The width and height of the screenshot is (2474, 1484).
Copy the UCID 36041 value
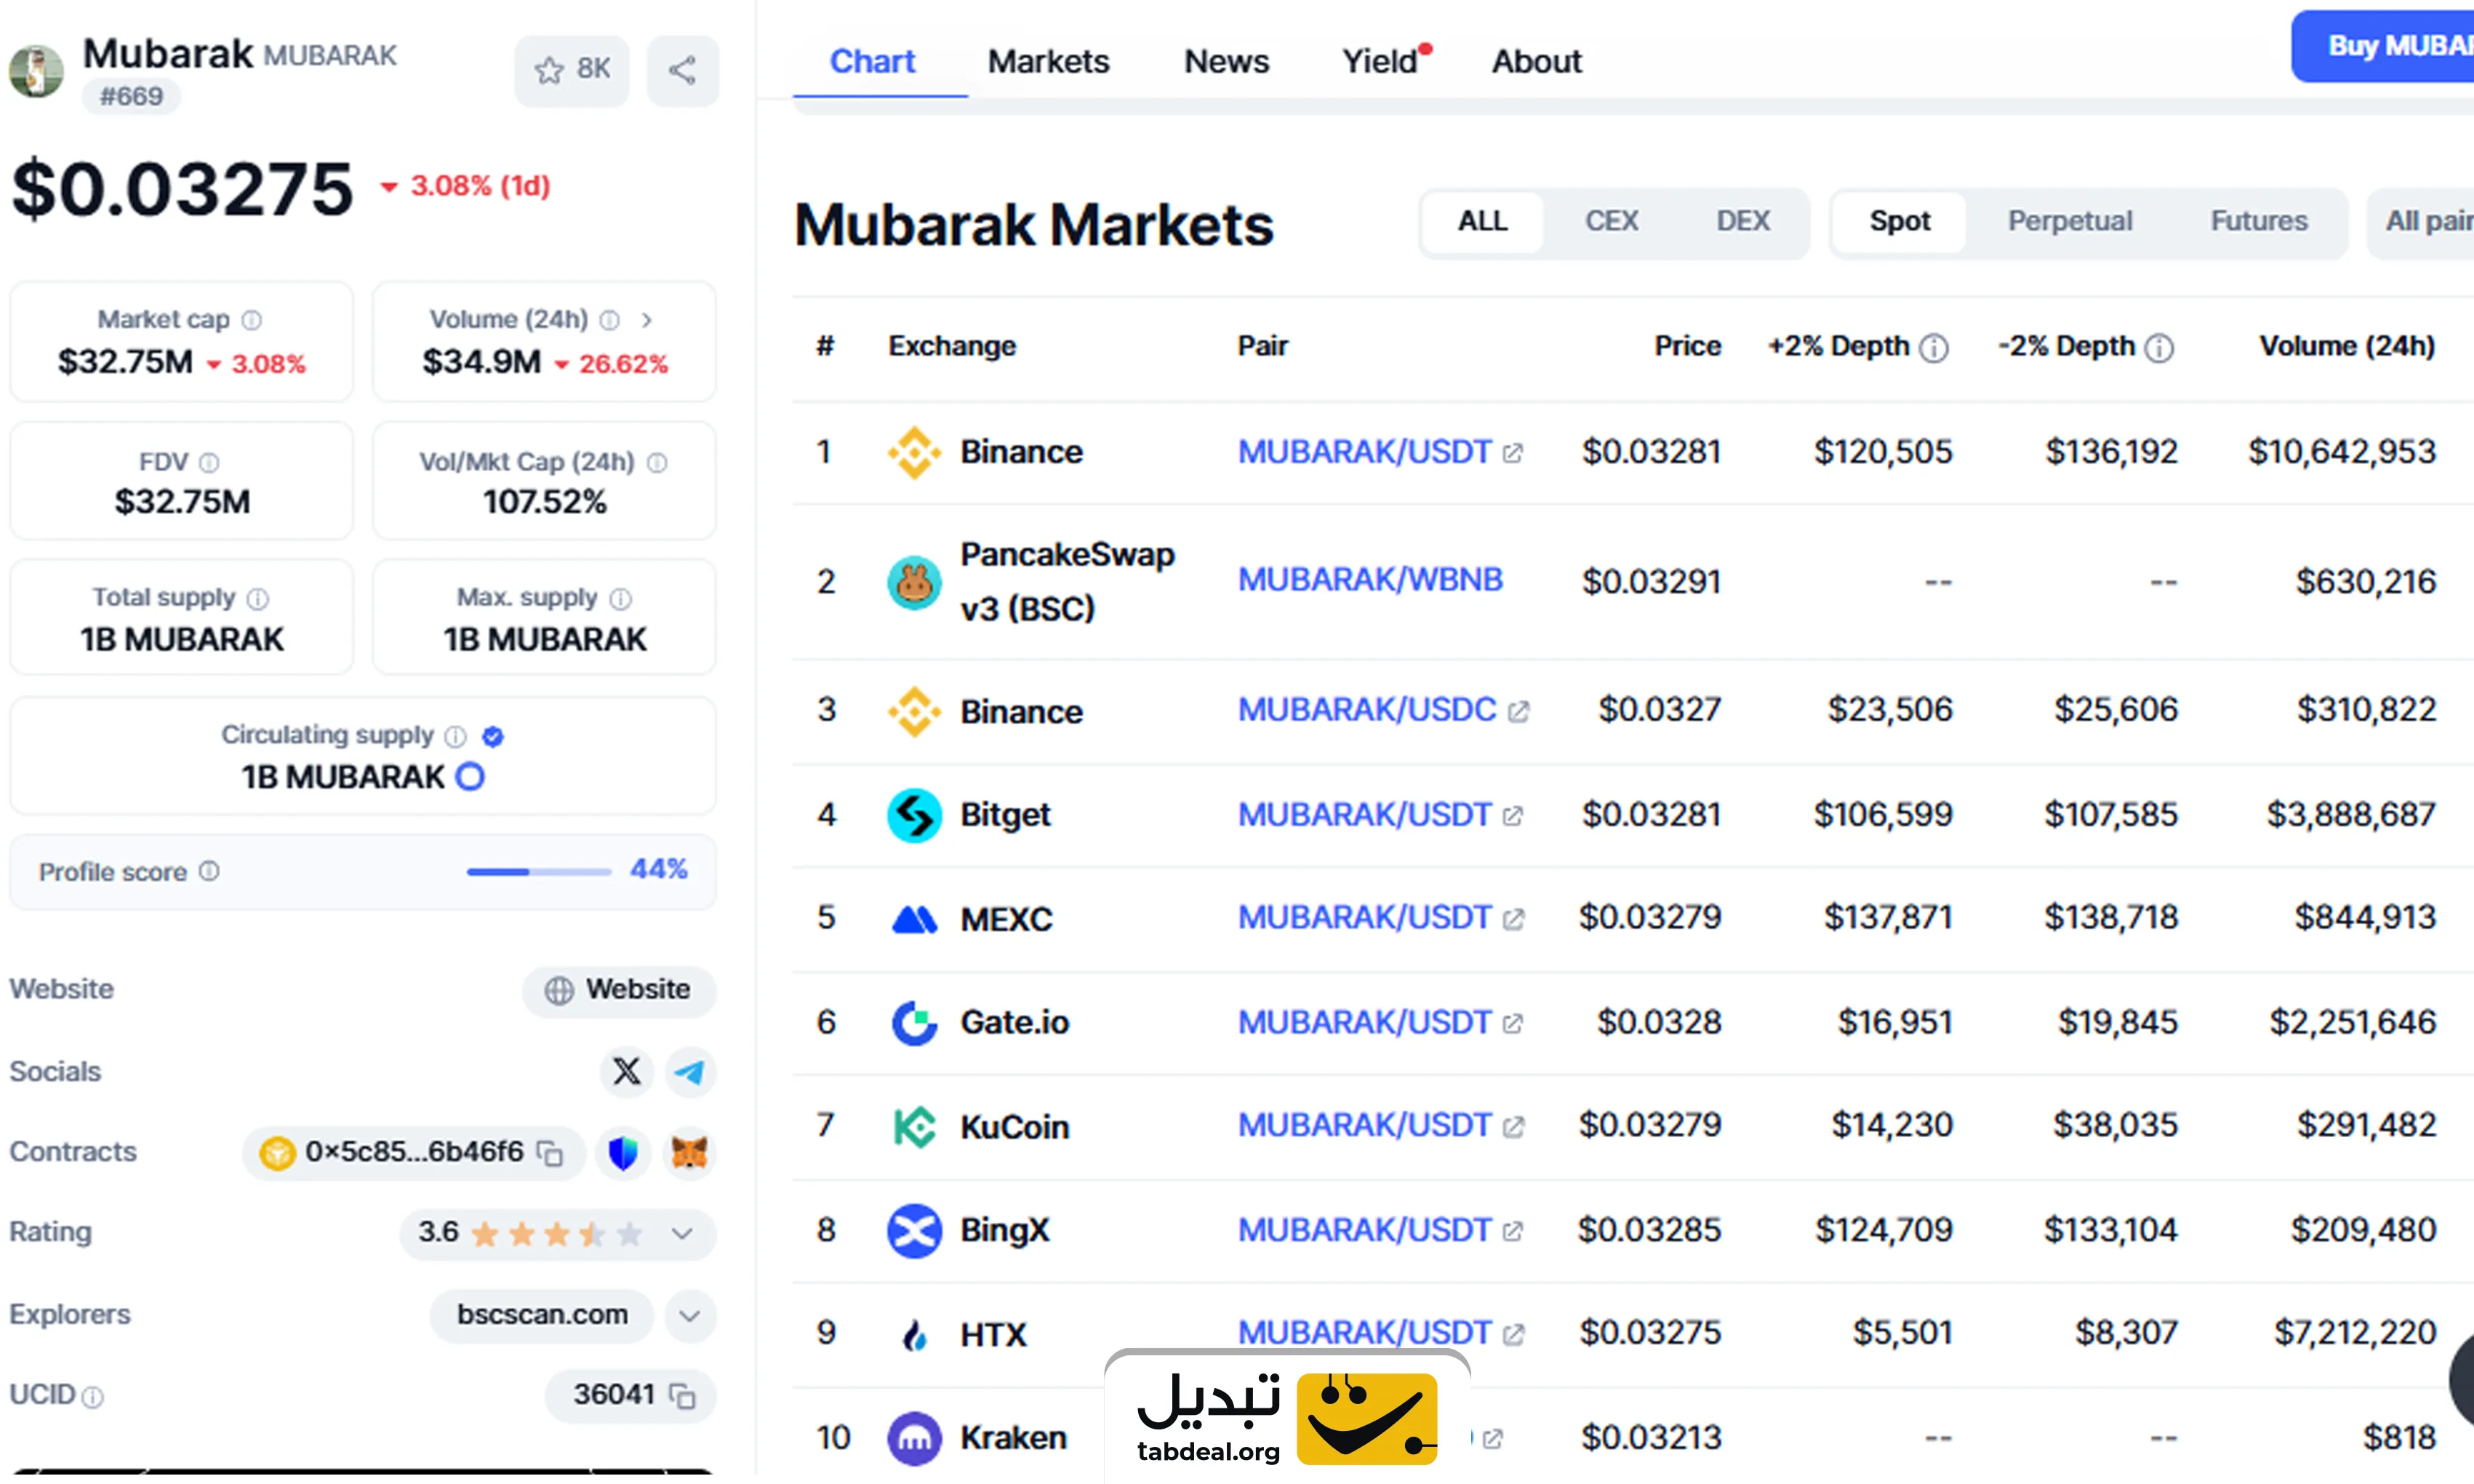[683, 1395]
